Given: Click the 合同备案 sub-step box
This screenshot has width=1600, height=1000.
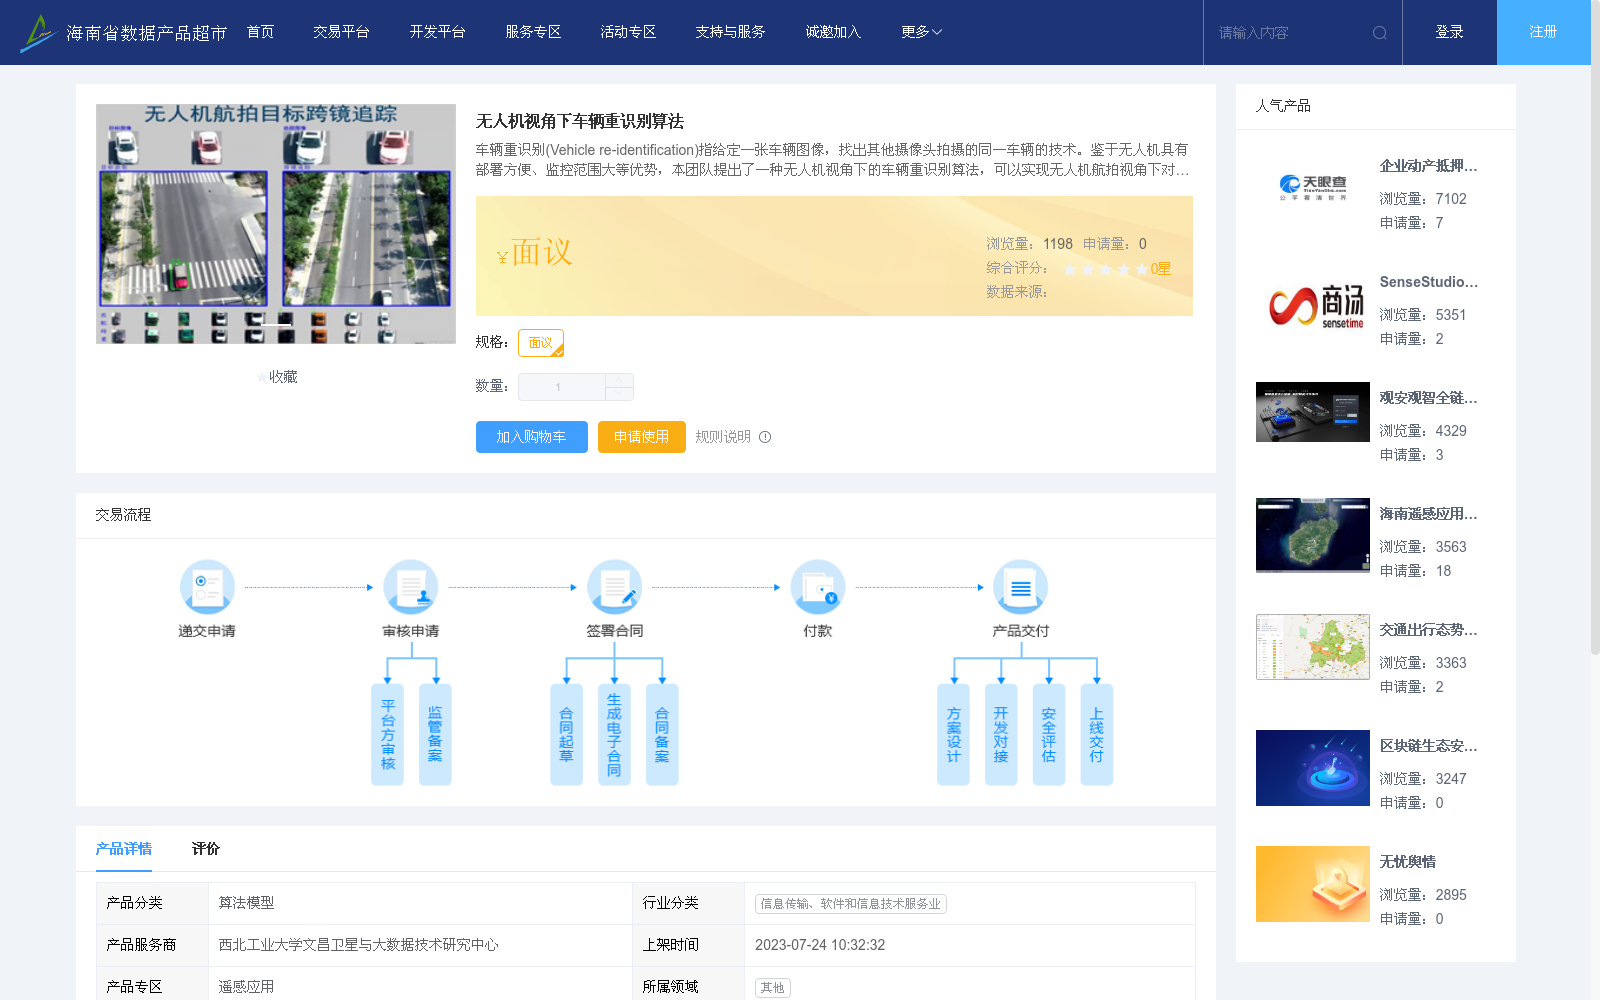Looking at the screenshot, I should (x=662, y=735).
